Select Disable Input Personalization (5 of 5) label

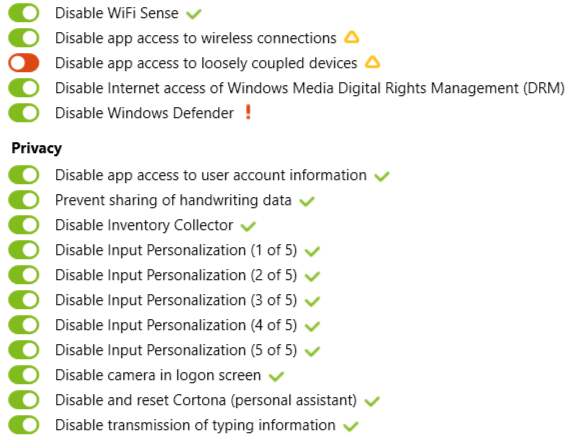tap(176, 350)
